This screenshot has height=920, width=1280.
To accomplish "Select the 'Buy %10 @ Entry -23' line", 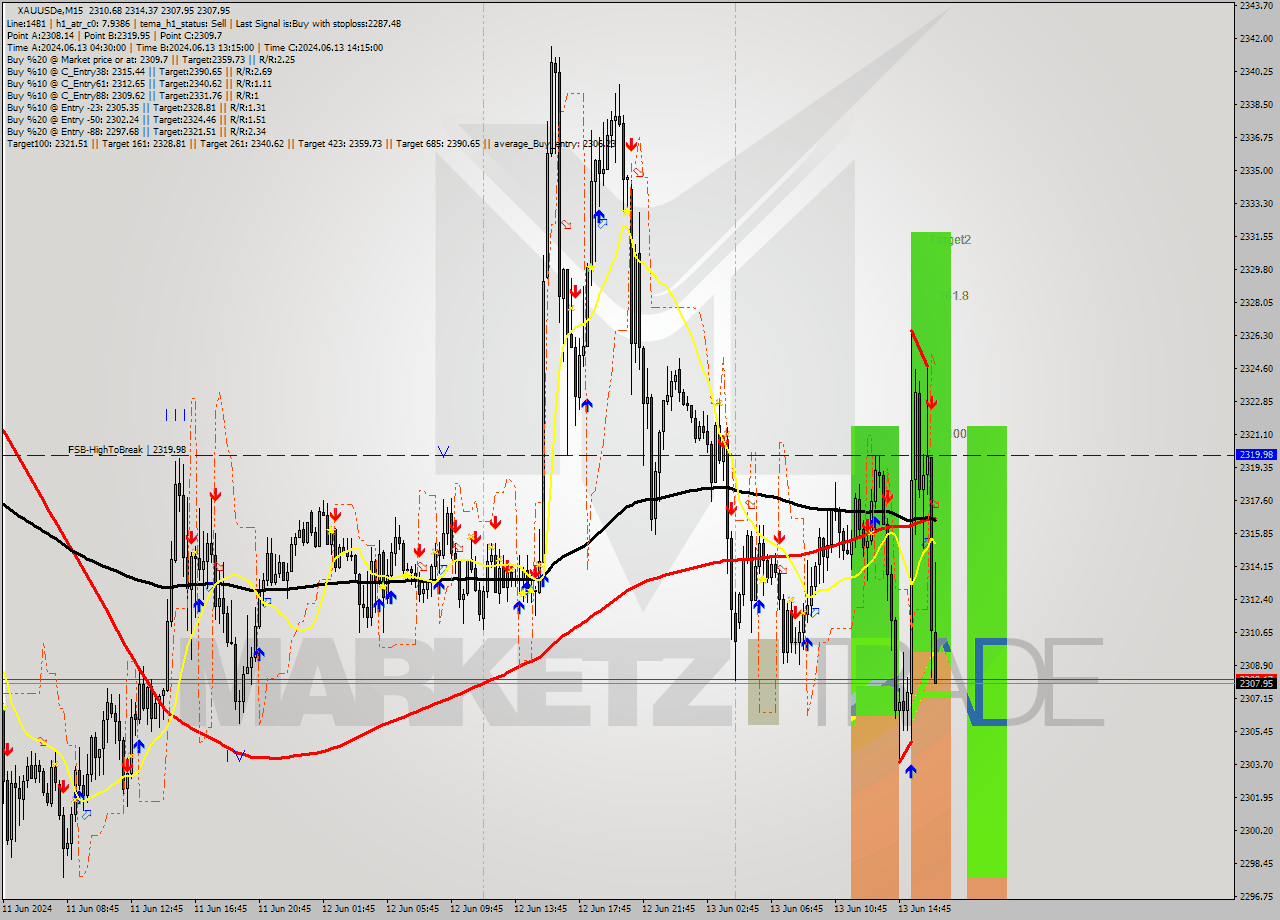I will tap(136, 107).
